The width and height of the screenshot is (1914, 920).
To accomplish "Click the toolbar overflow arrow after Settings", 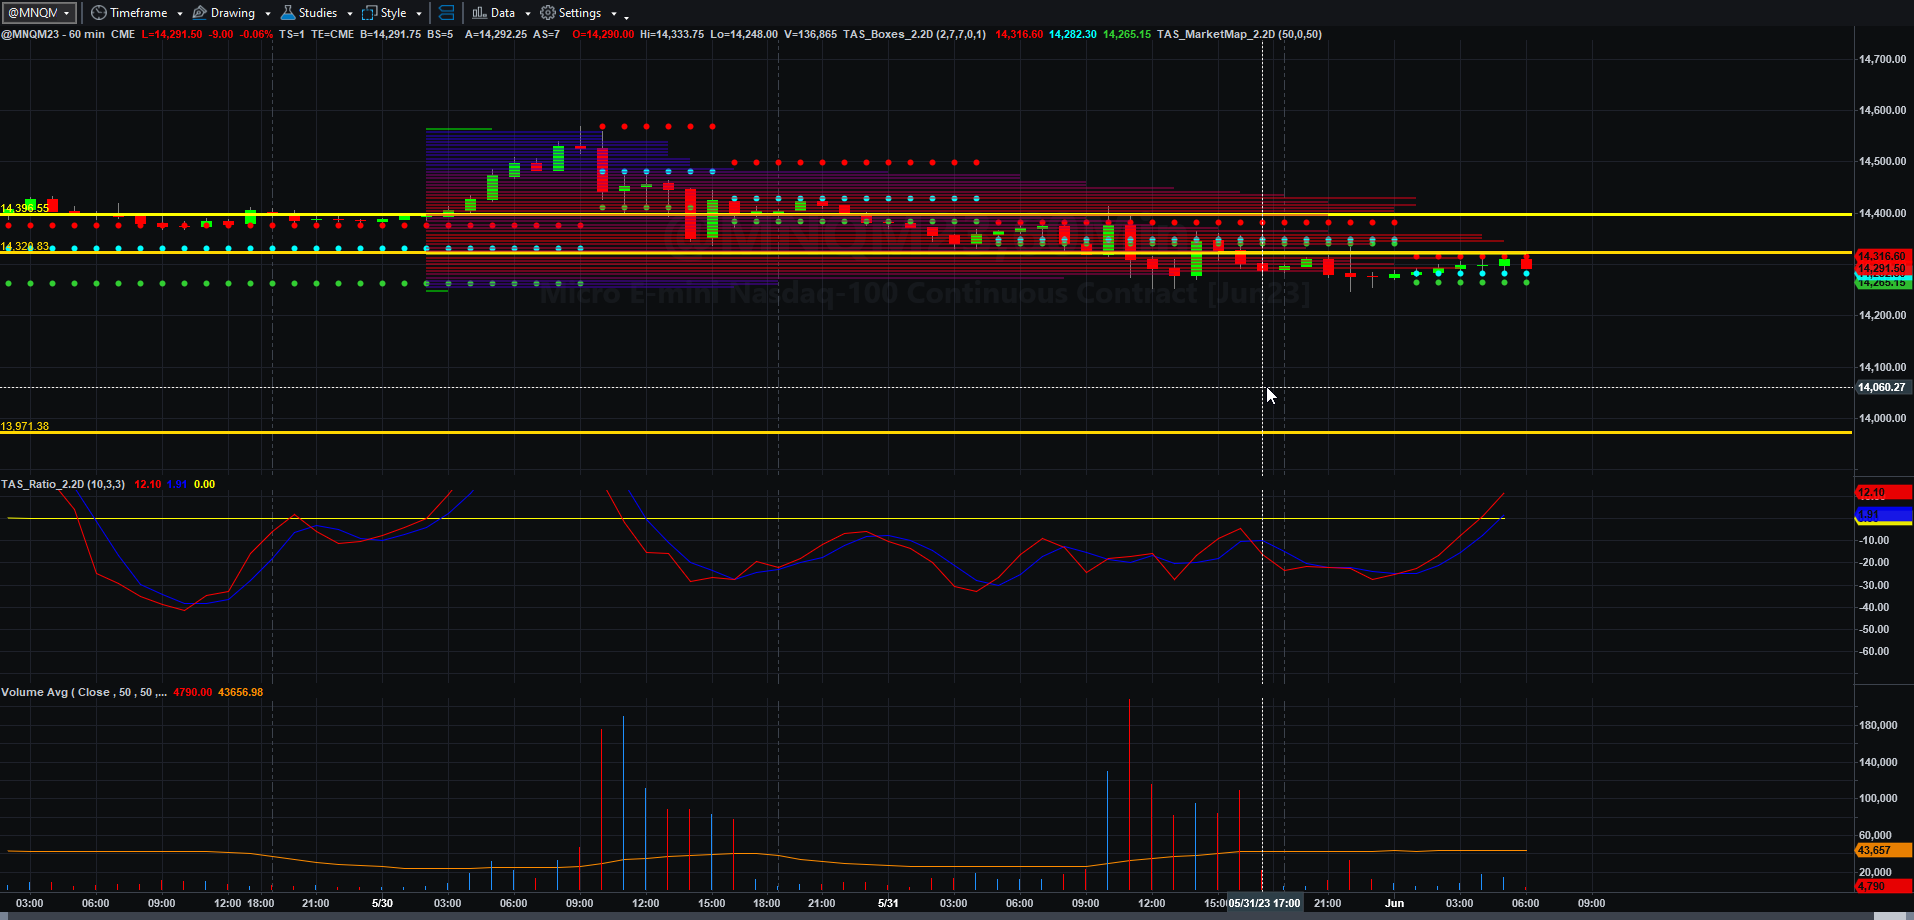I will point(627,16).
